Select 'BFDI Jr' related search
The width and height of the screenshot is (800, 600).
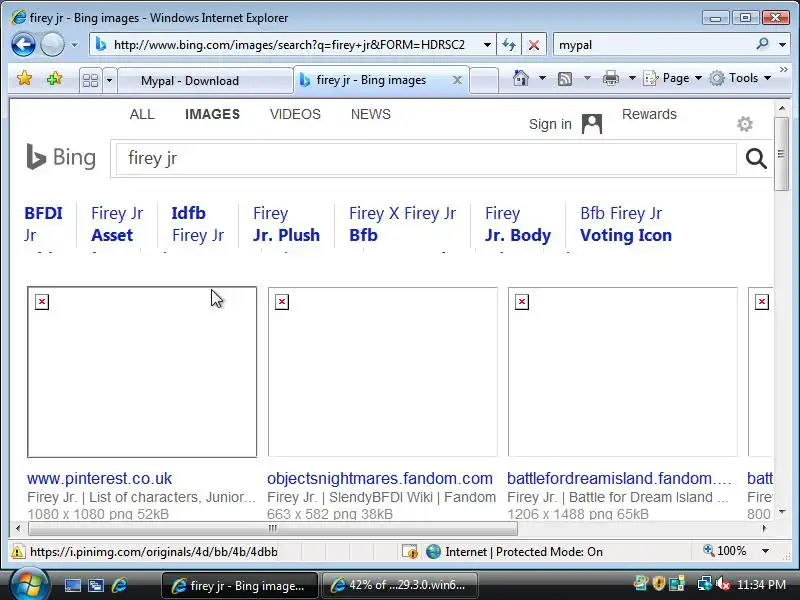pos(43,224)
